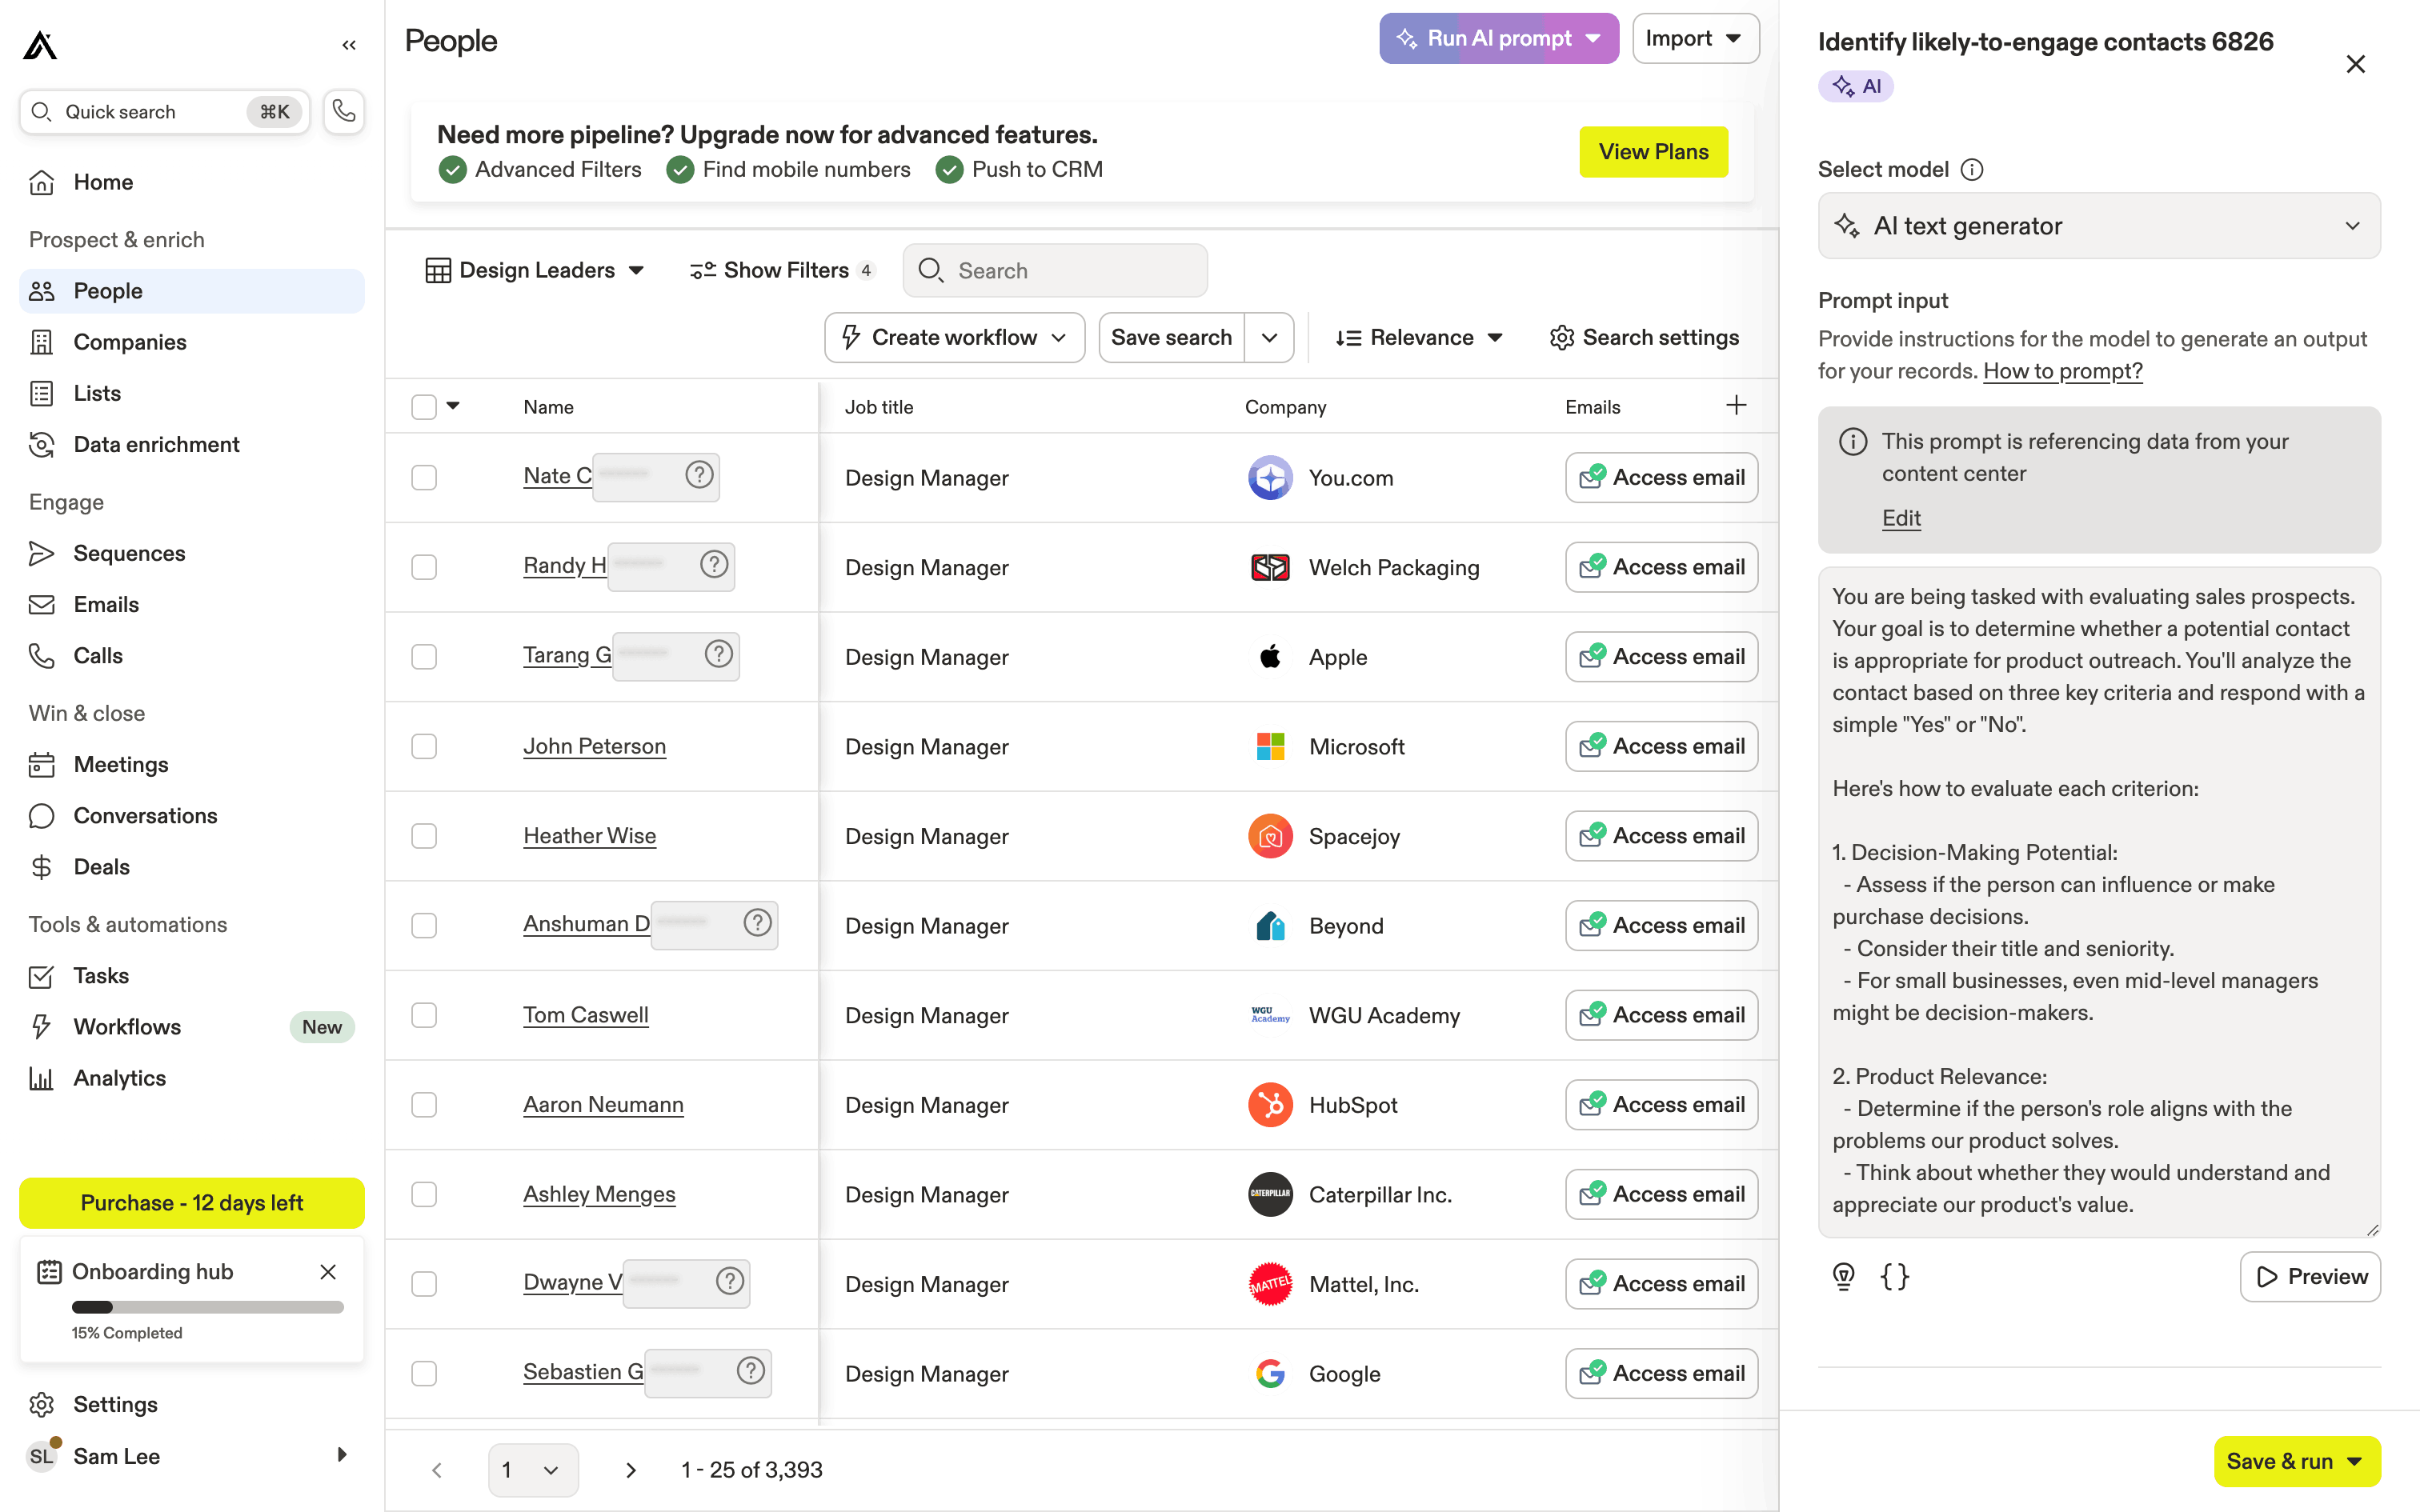Click the plus icon to add column
Image resolution: width=2420 pixels, height=1512 pixels.
(x=1736, y=405)
